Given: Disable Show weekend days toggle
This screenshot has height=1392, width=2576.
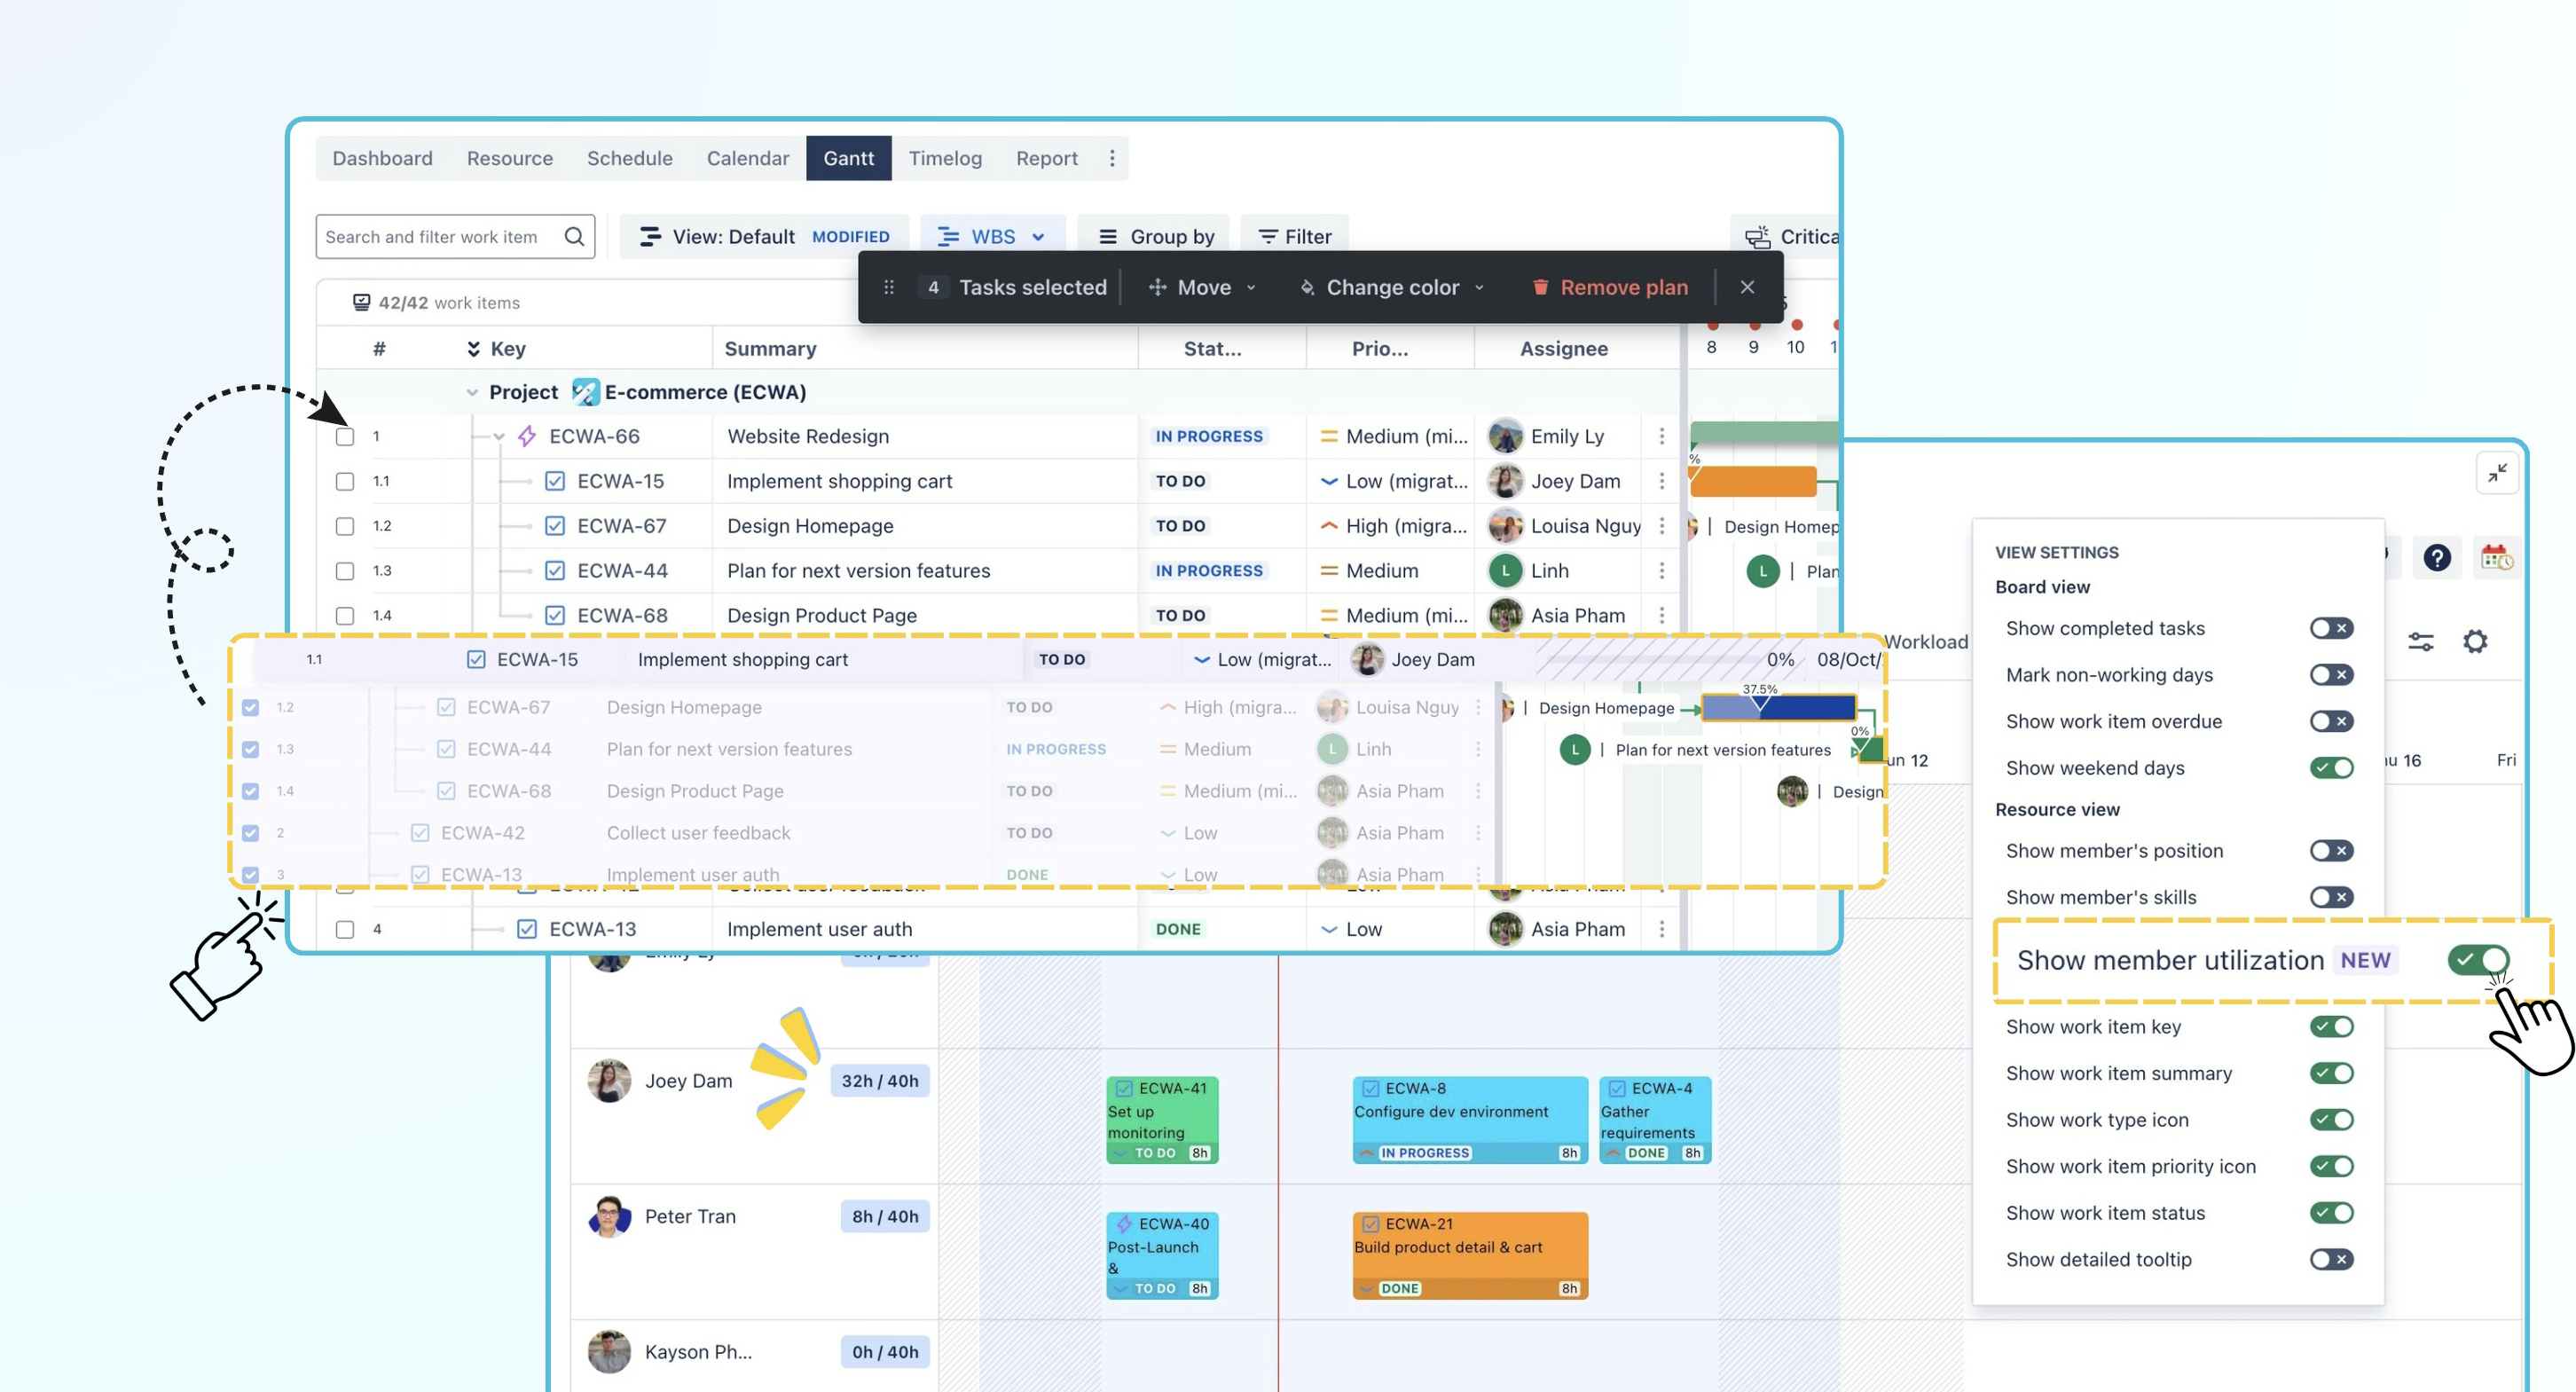Looking at the screenshot, I should point(2331,768).
